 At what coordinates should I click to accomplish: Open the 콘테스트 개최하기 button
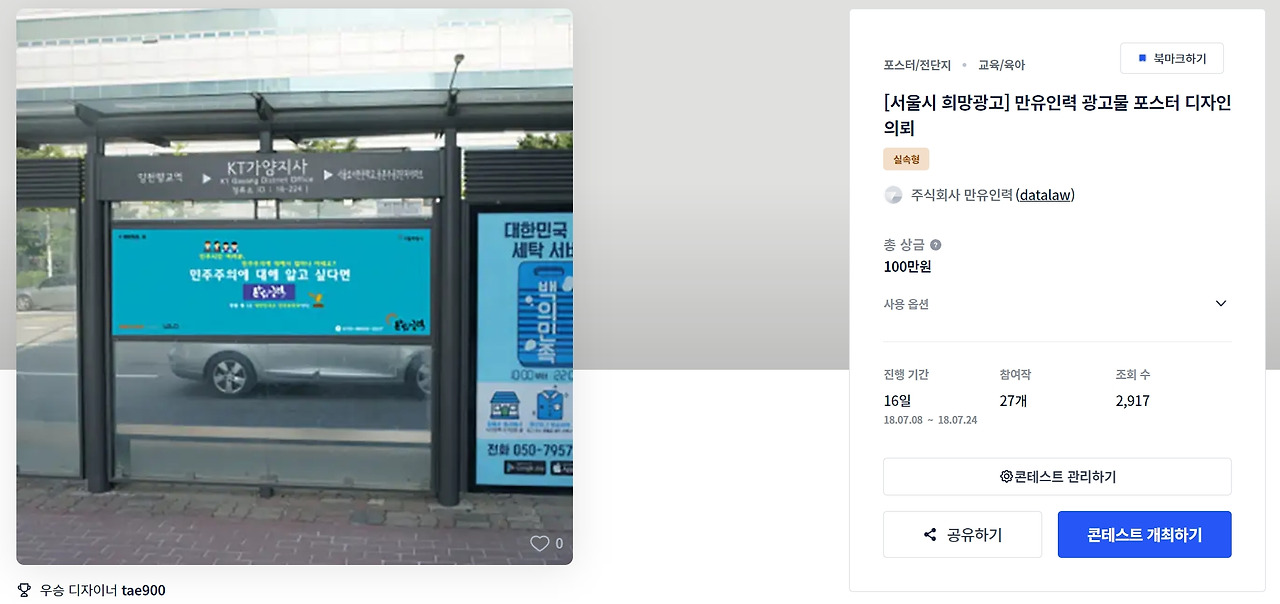pos(1145,535)
